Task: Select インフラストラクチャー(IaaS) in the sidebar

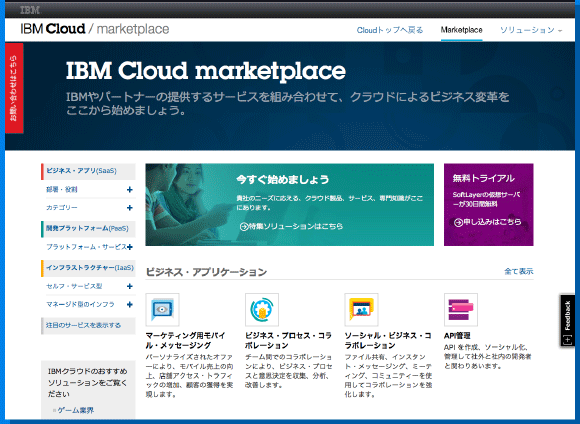Action: click(88, 268)
